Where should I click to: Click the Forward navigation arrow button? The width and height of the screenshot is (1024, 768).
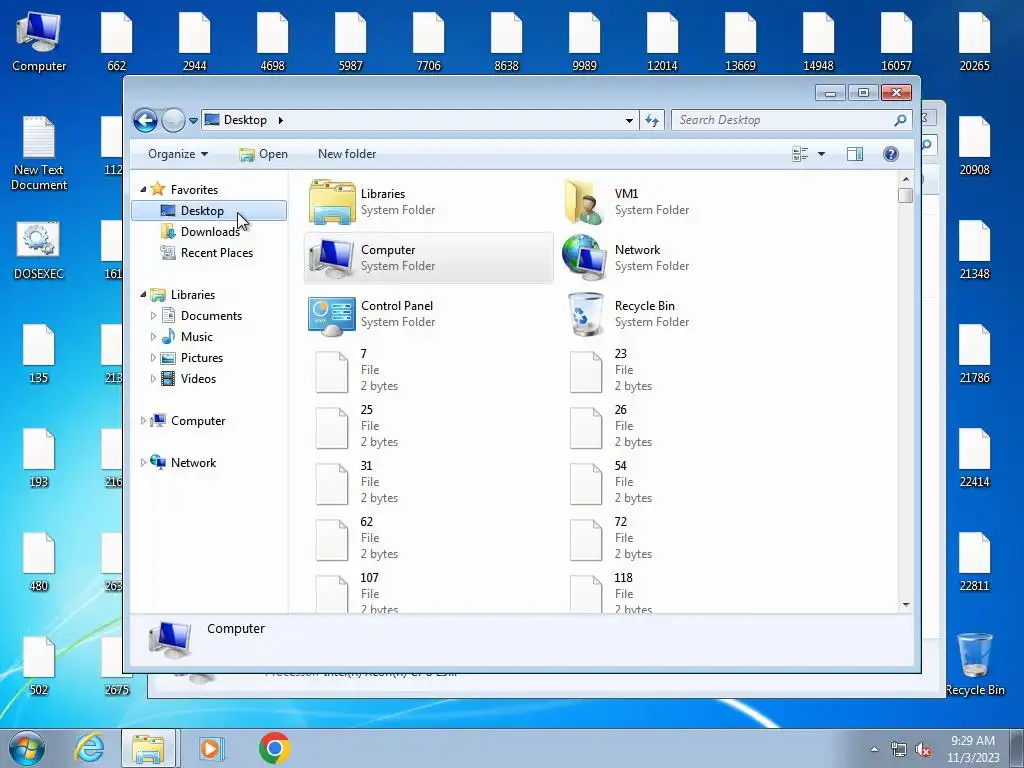click(173, 120)
